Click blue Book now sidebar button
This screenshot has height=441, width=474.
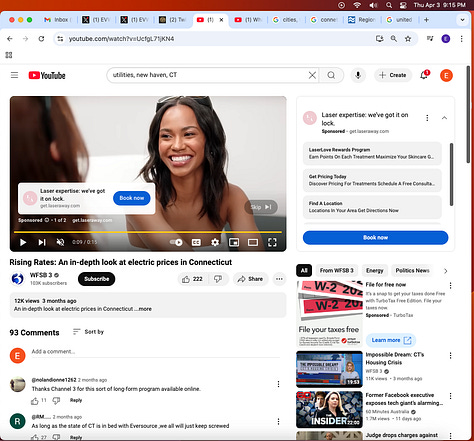pyautogui.click(x=375, y=238)
